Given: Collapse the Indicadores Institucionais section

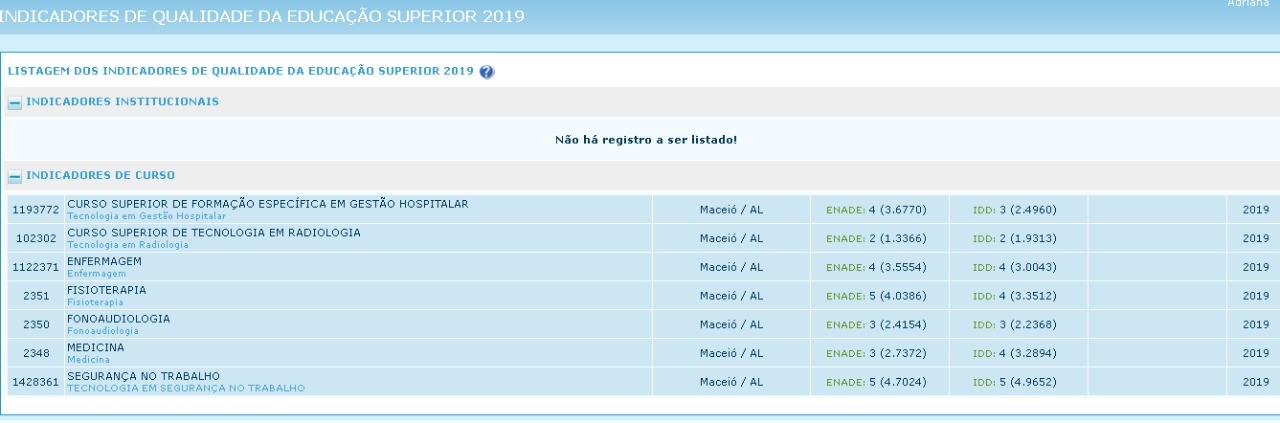Looking at the screenshot, I should (14, 102).
